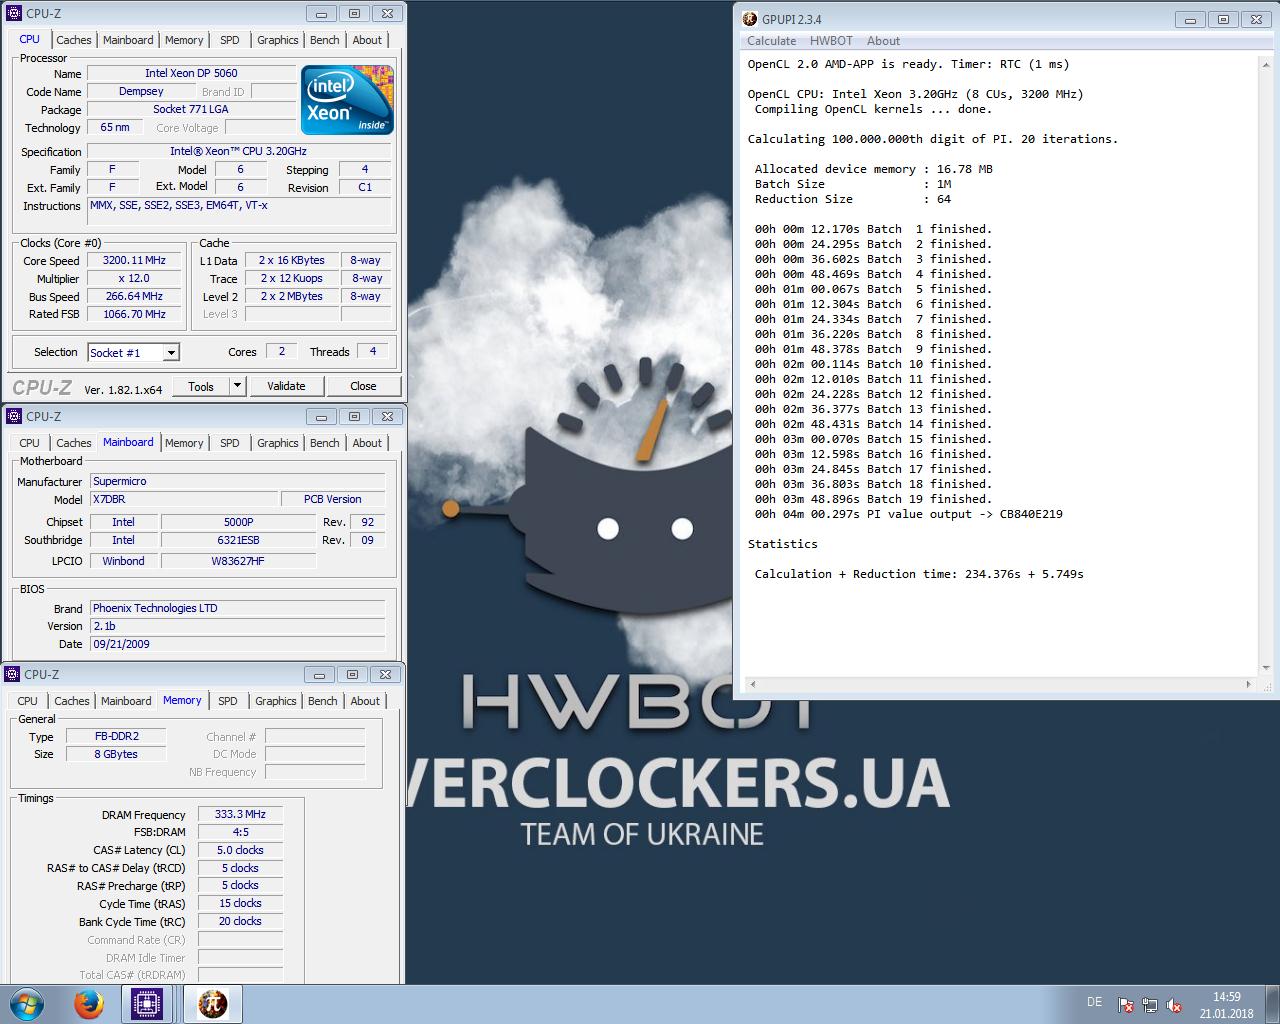This screenshot has height=1024, width=1280.
Task: Click the Rated FSB value 1066.70 MHz
Action: pyautogui.click(x=135, y=314)
